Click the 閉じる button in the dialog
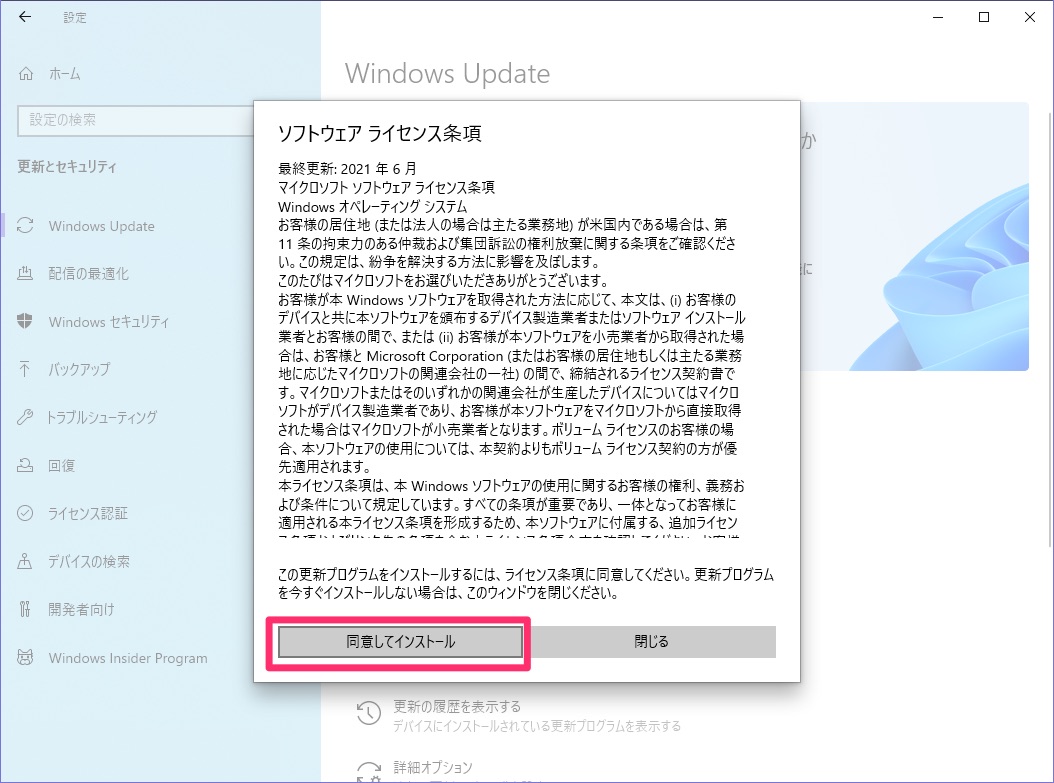Viewport: 1054px width, 783px height. (651, 642)
